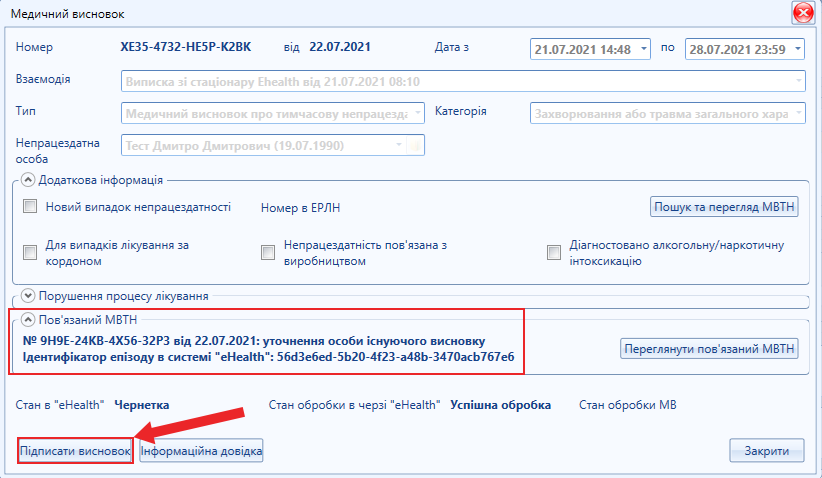Click the linked МВТН number 9H9E-24KB-4X56-32P3 line
Image resolution: width=822 pixels, height=478 pixels.
[254, 341]
